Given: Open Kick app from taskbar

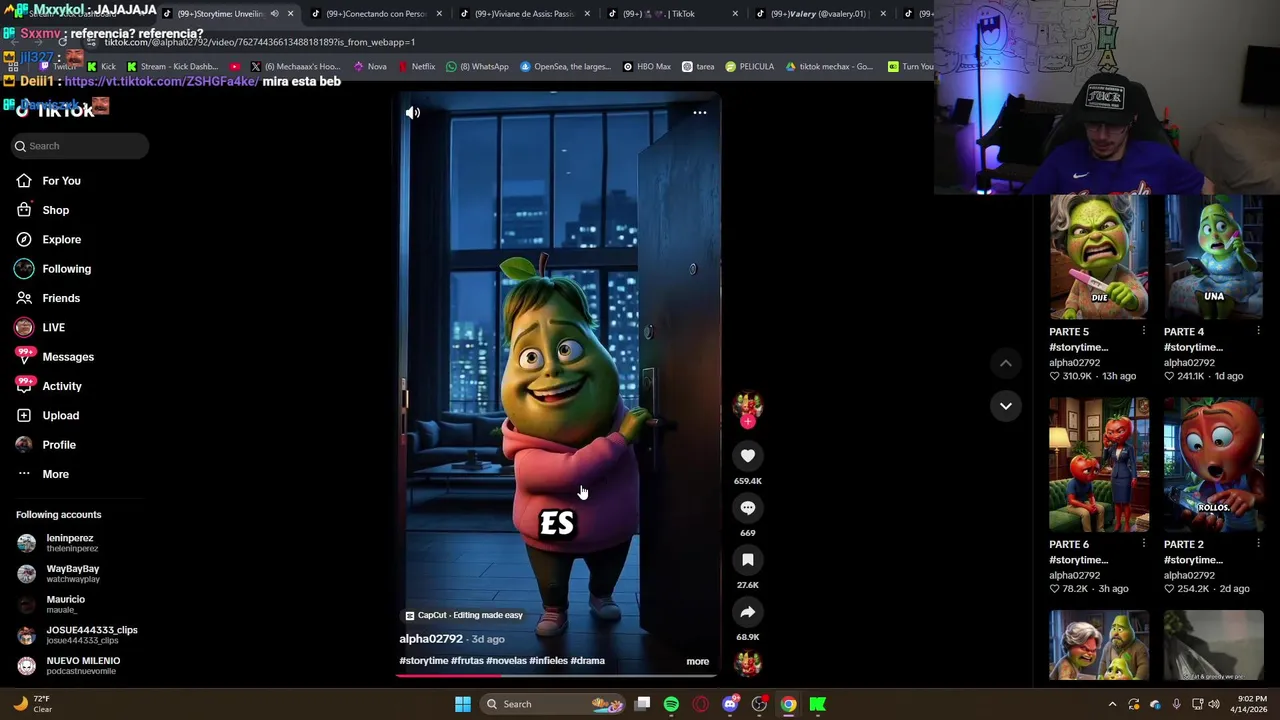Looking at the screenshot, I should tap(817, 704).
